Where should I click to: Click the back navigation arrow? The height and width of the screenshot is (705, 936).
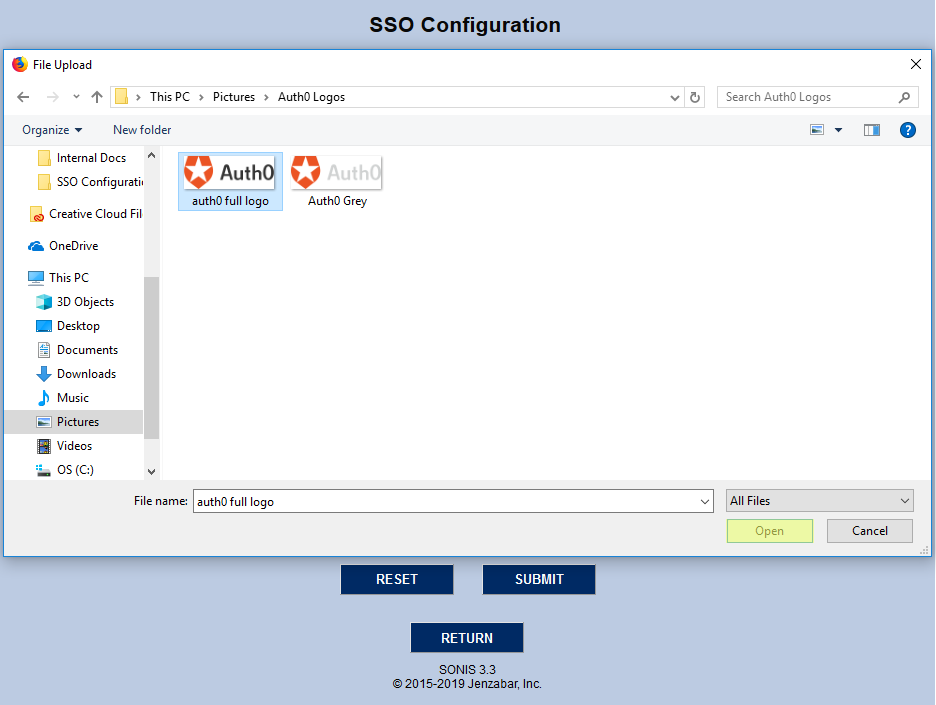22,97
